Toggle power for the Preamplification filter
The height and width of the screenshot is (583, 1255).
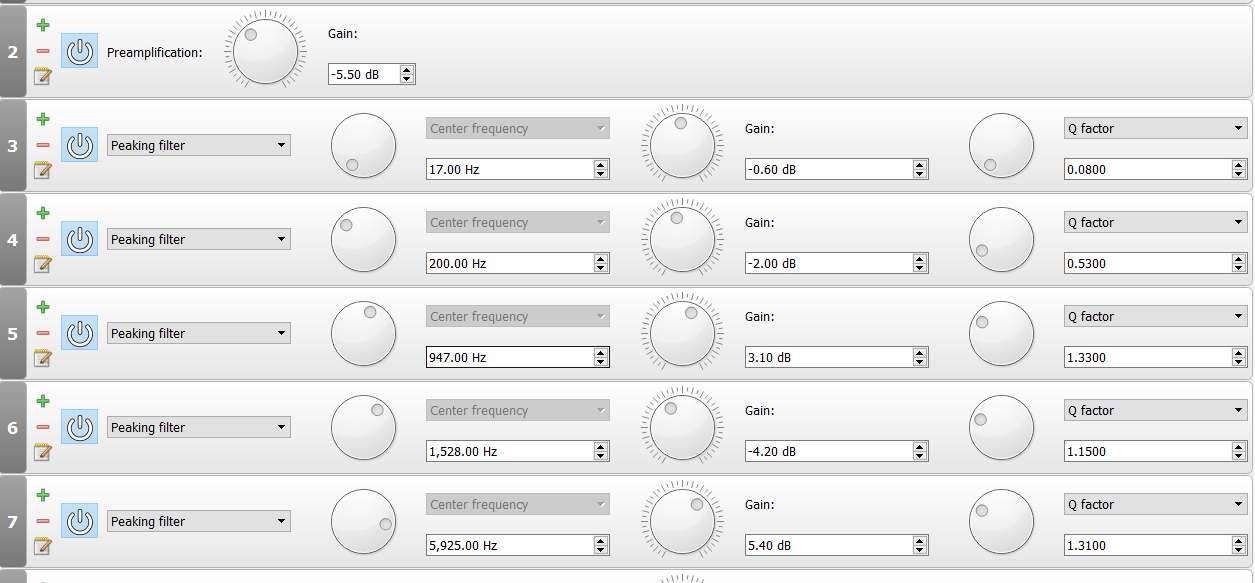[x=80, y=51]
